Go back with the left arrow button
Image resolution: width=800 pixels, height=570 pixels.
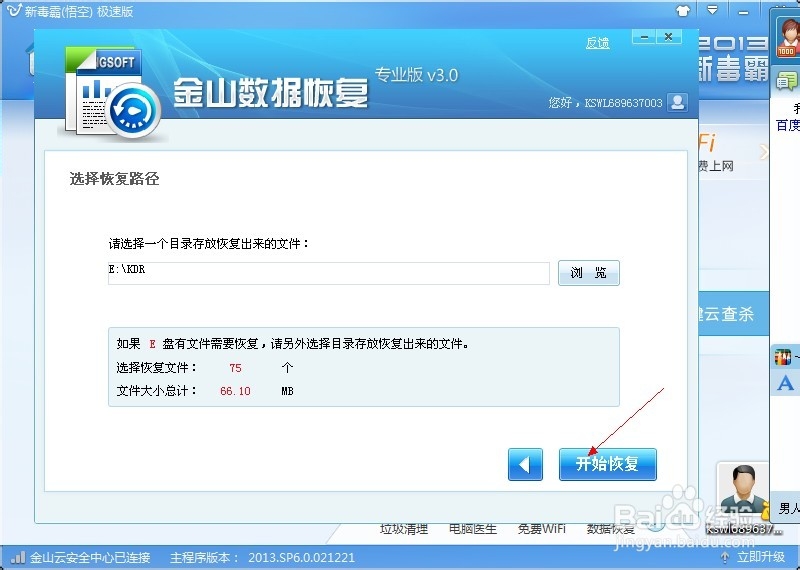pos(525,464)
